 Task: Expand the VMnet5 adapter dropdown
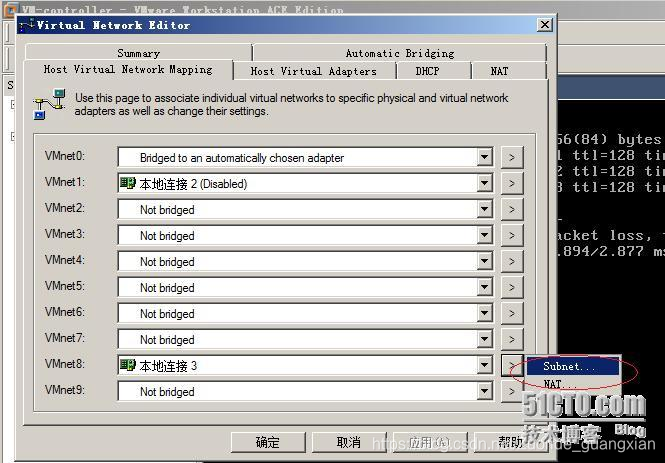point(484,287)
